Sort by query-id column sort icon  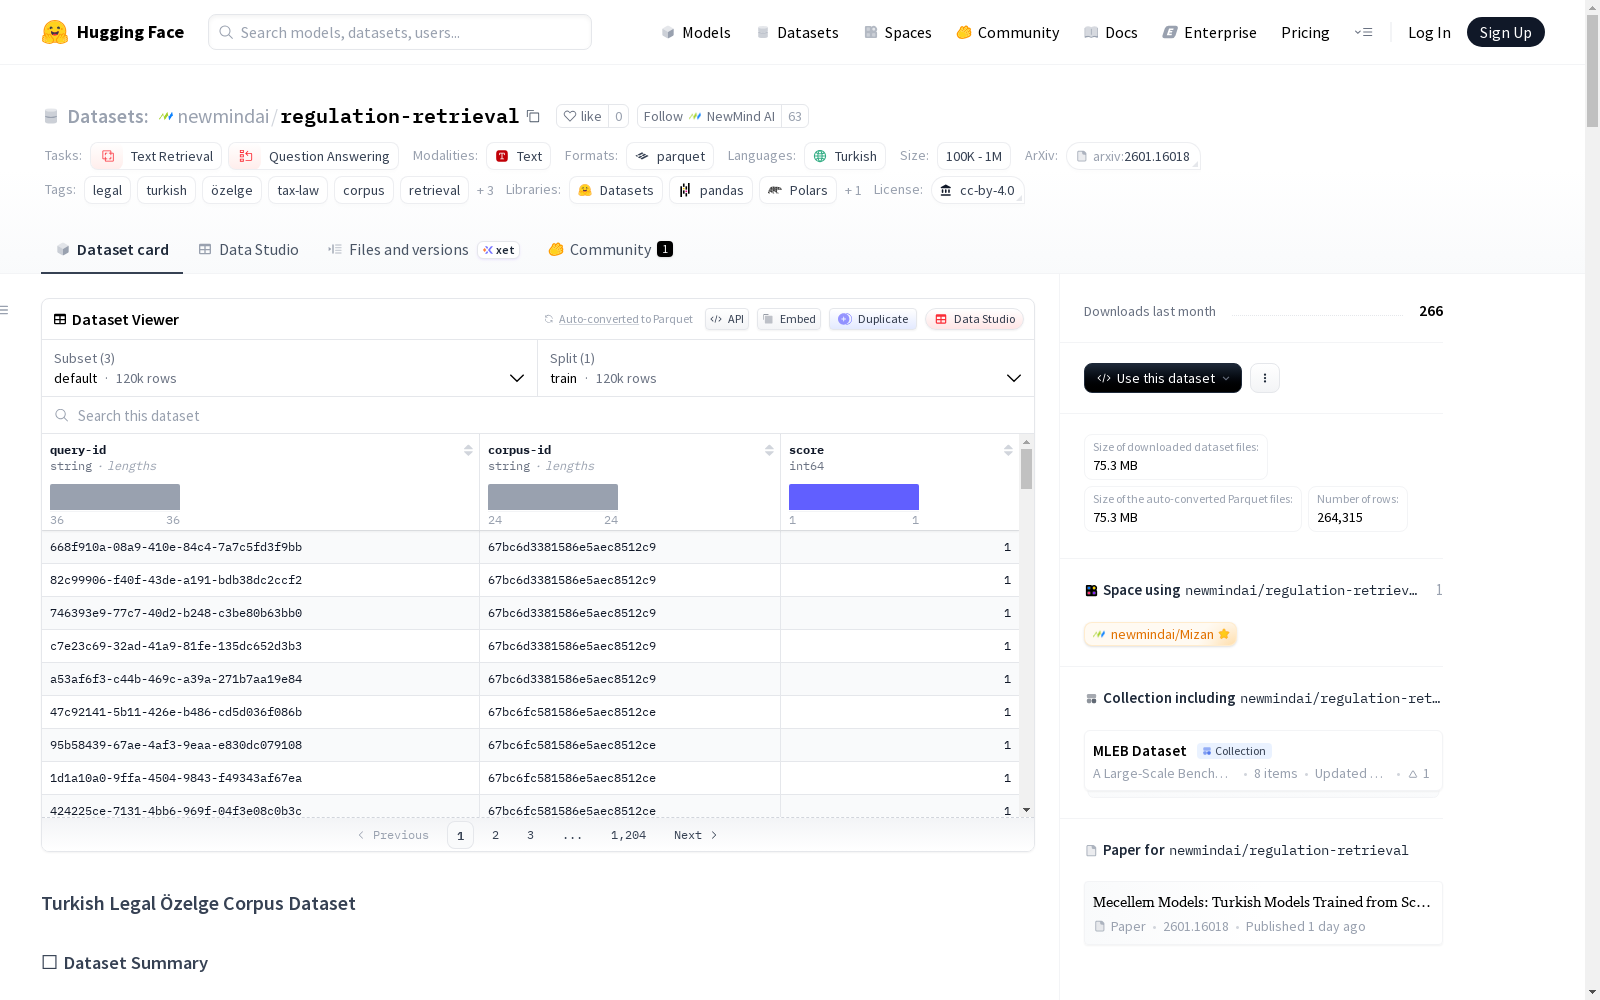468,450
